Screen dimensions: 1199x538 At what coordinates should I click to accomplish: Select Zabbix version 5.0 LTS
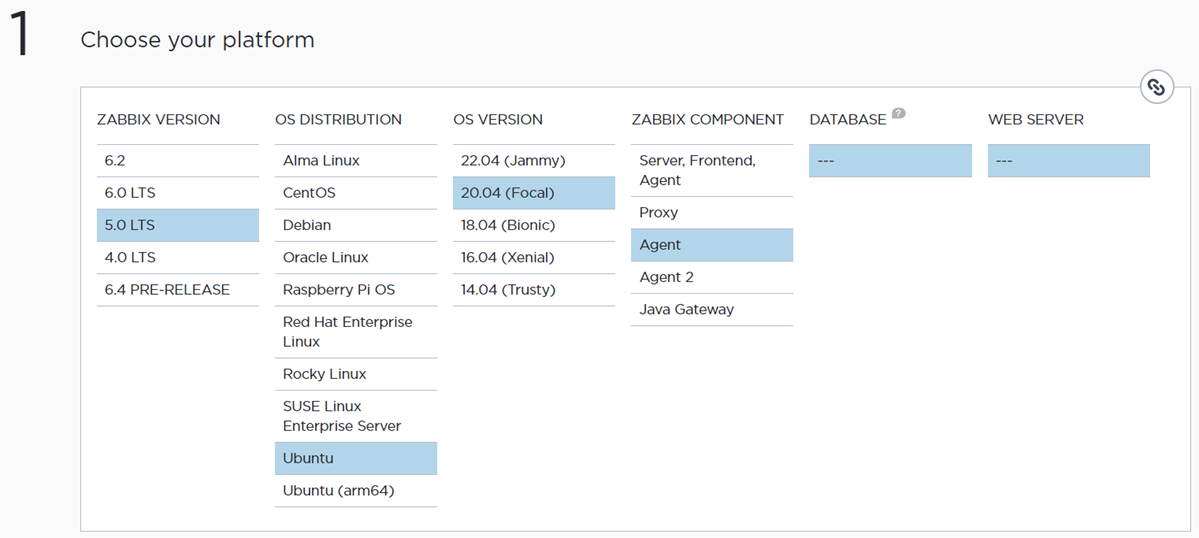[178, 225]
